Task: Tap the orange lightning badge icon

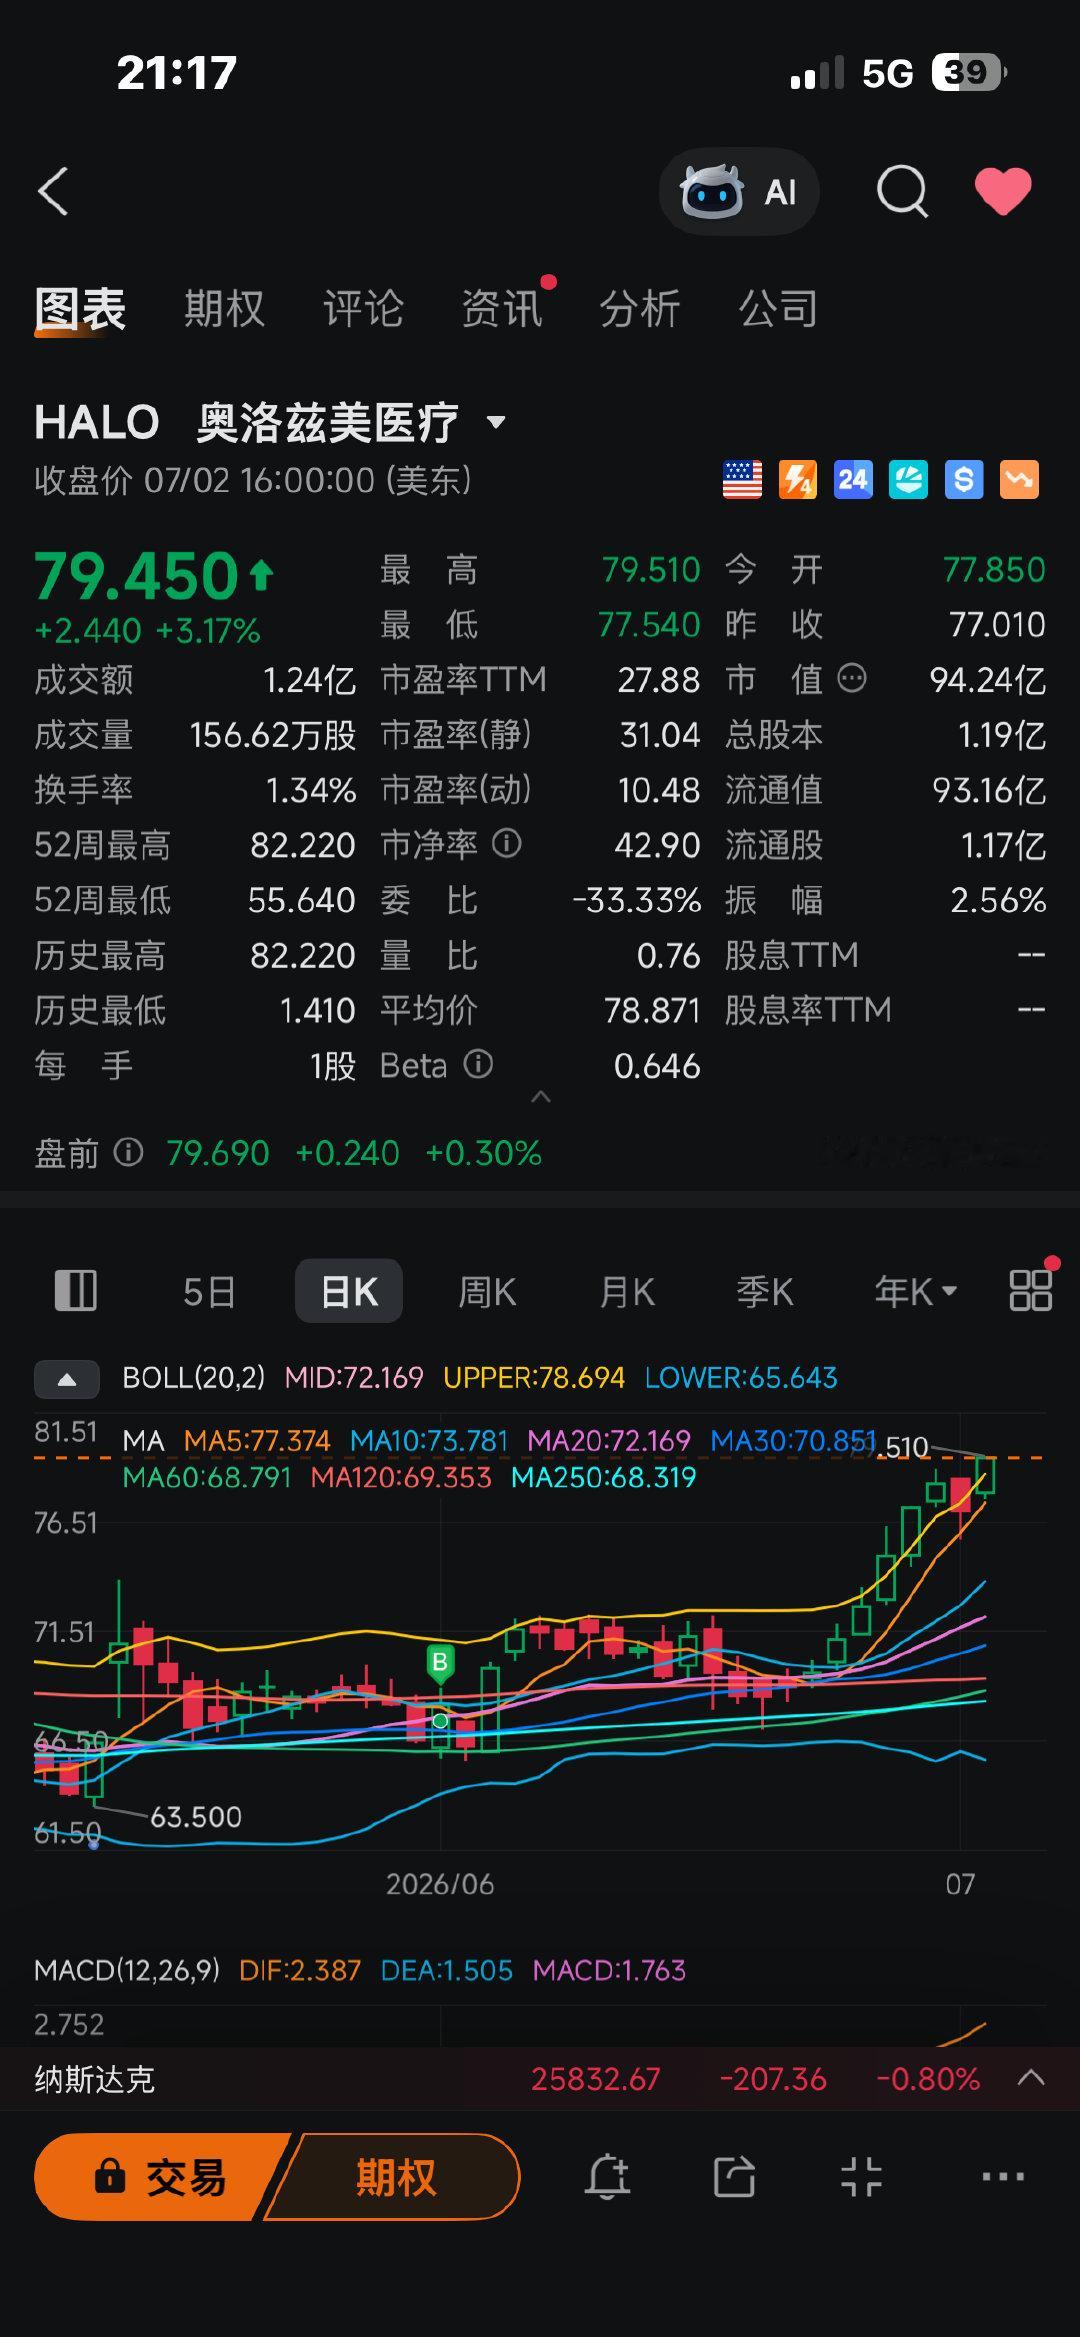Action: click(798, 480)
